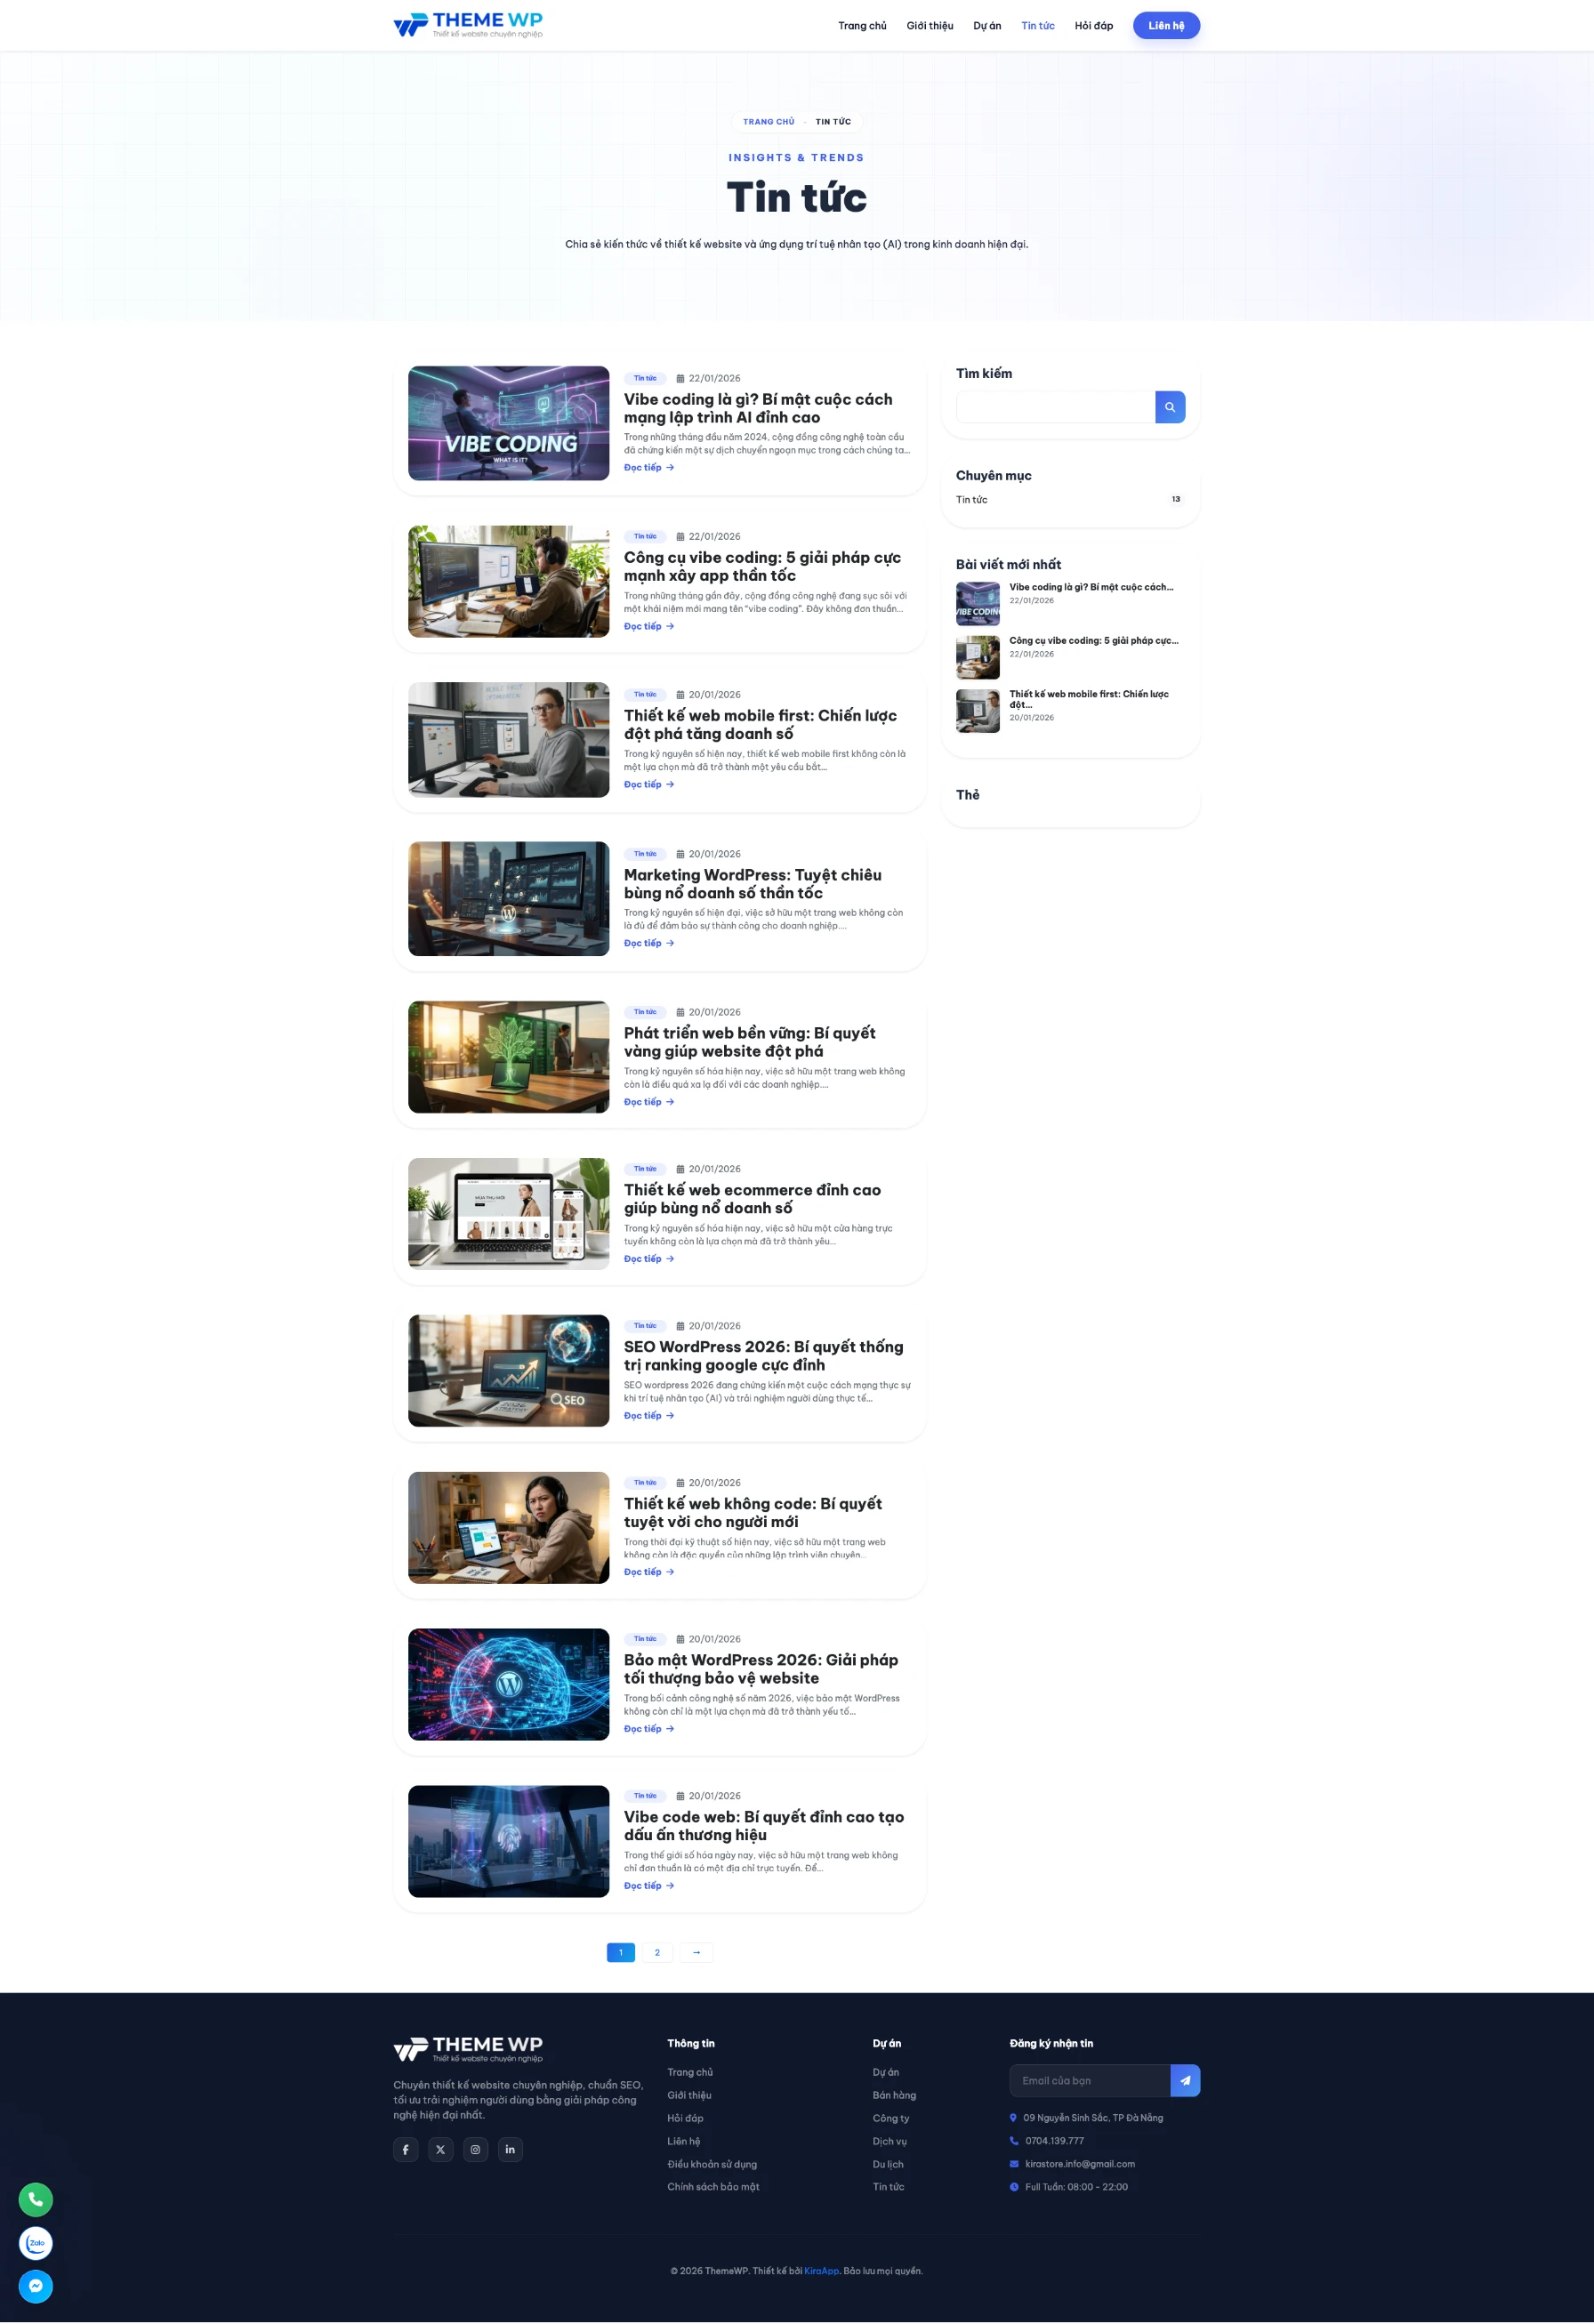The image size is (1594, 2324).
Task: Open the Giới thiệu menu item
Action: coord(929,26)
